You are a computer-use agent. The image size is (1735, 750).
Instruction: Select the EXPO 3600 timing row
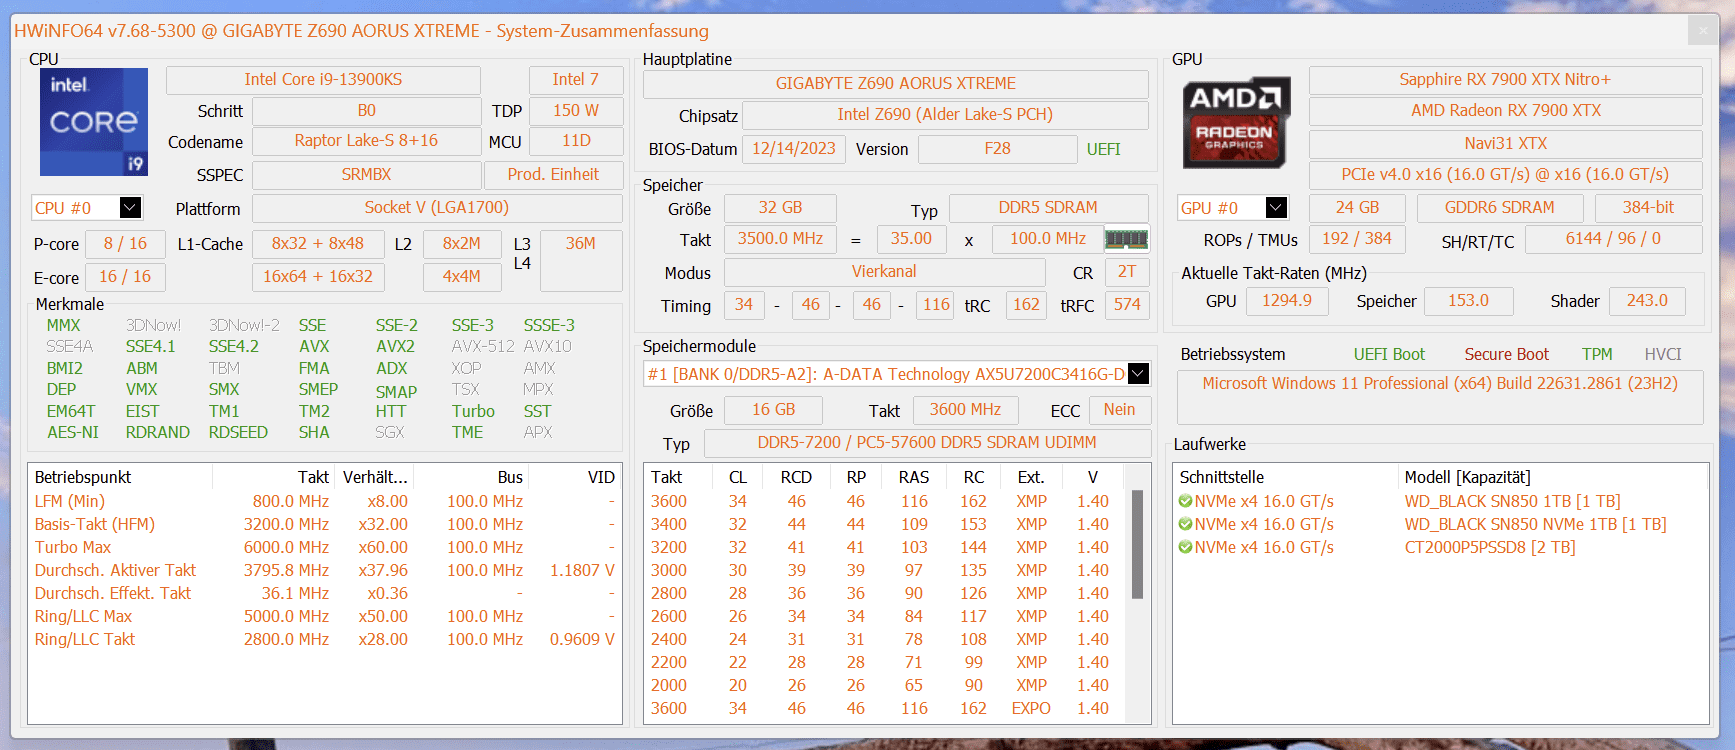click(x=885, y=709)
